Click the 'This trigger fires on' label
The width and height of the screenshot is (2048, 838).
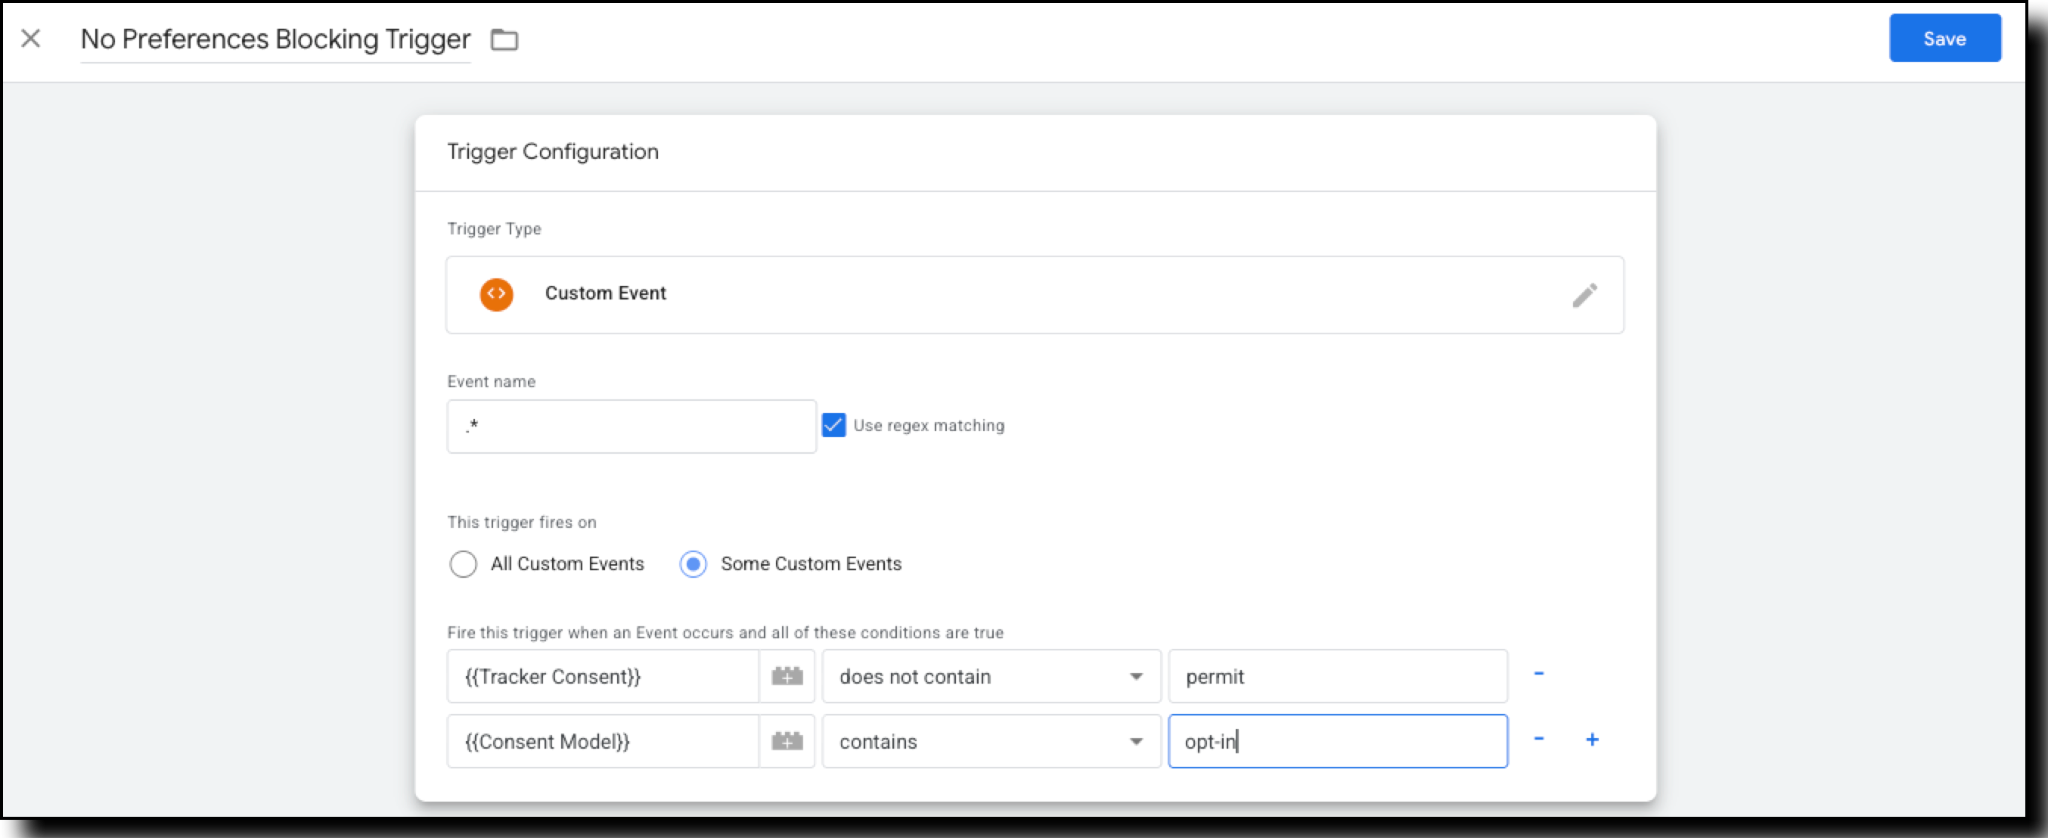(x=522, y=523)
